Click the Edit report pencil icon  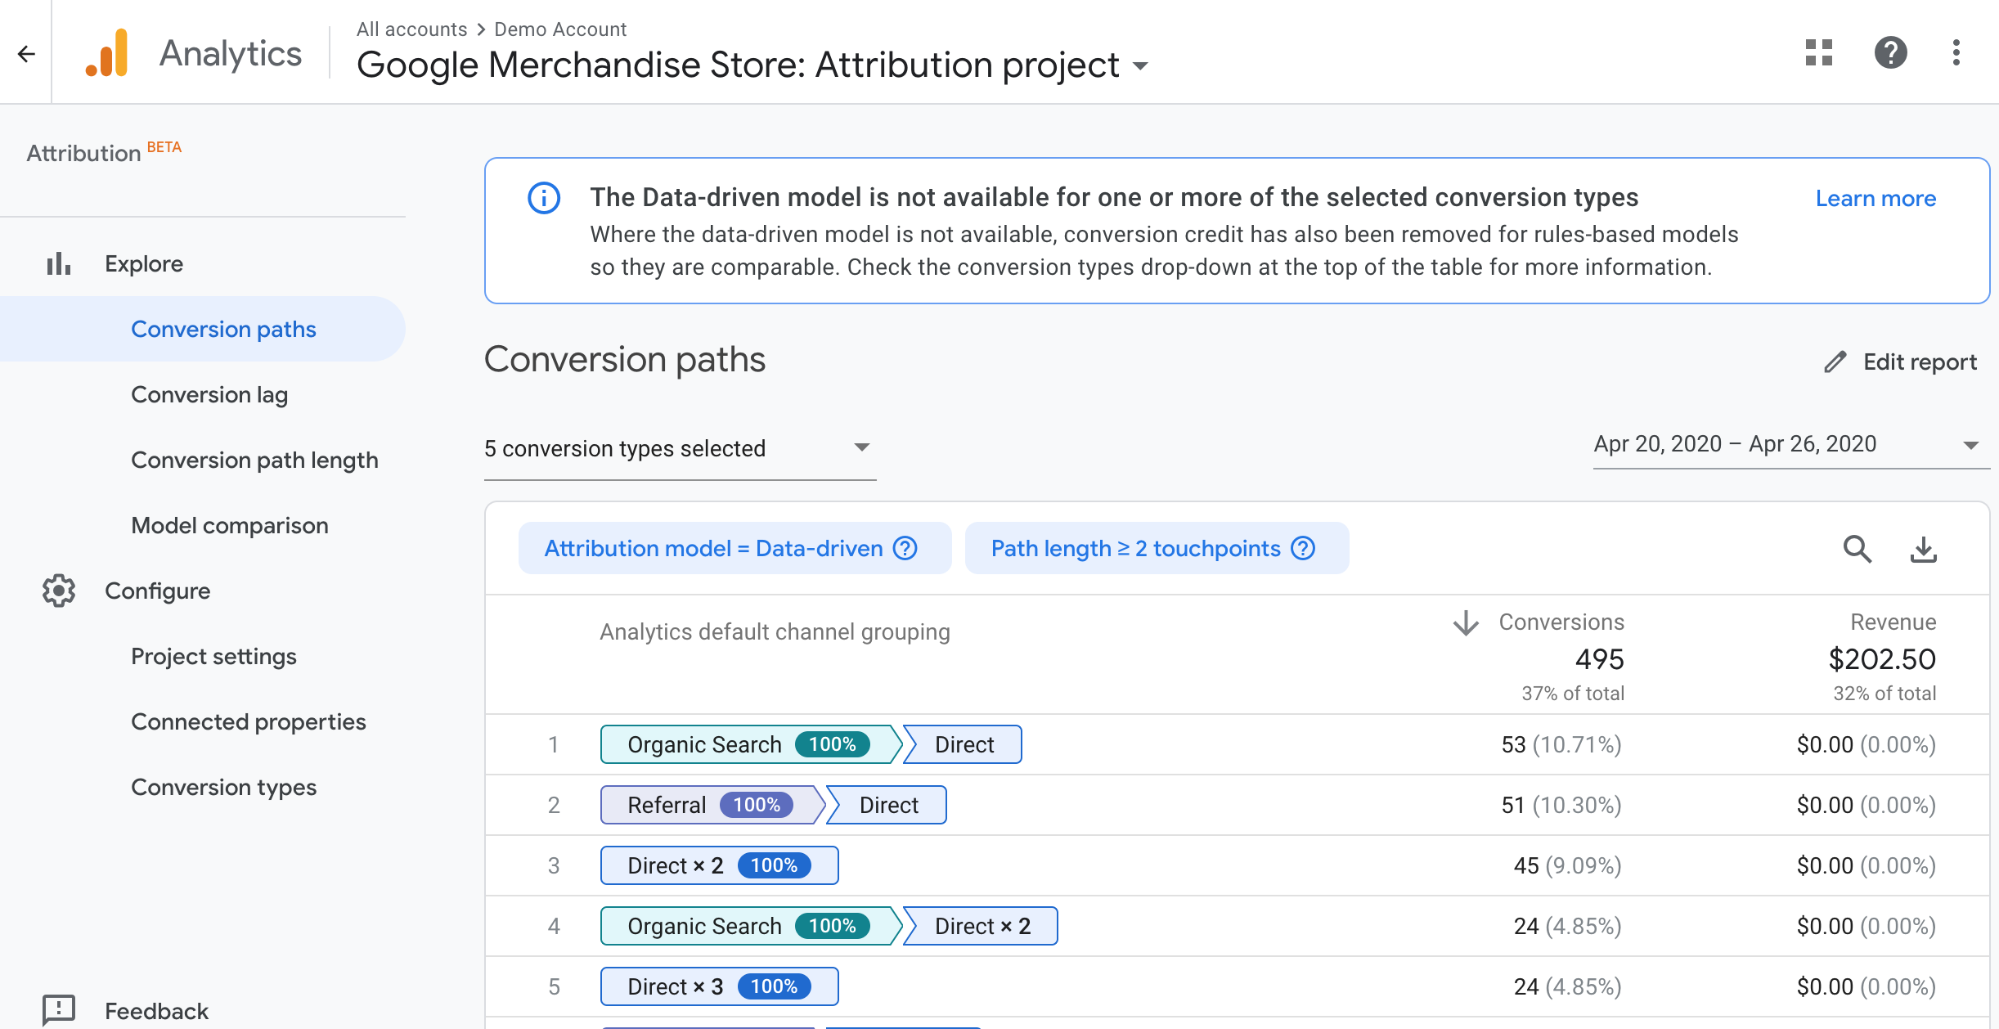(1835, 362)
